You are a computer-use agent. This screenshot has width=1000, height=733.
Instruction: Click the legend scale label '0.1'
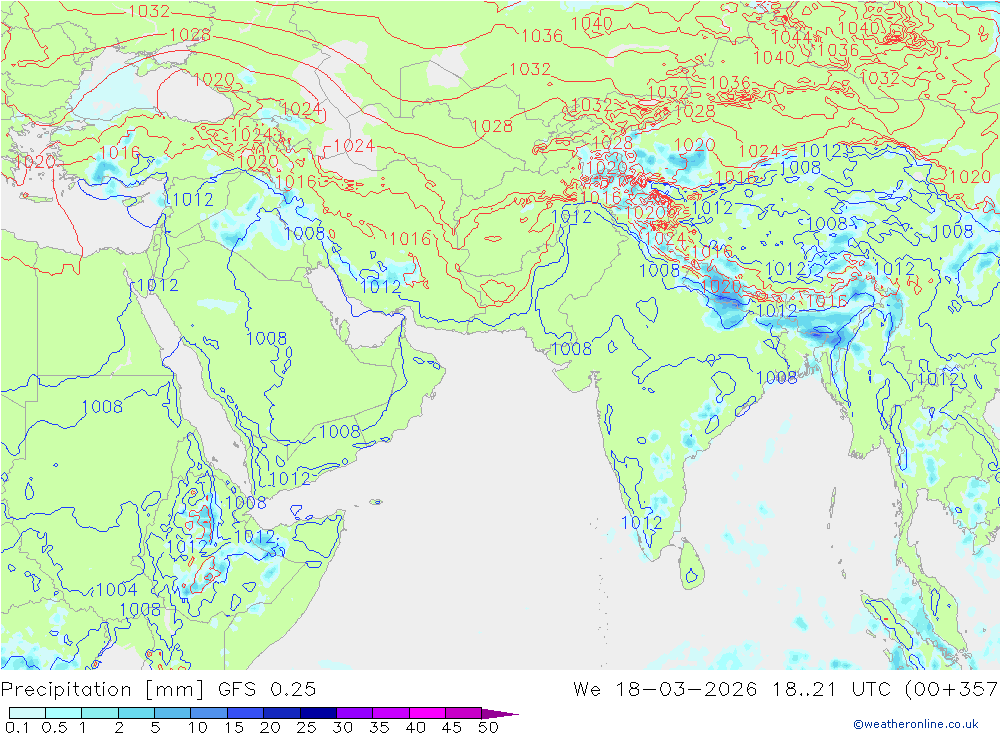17,727
